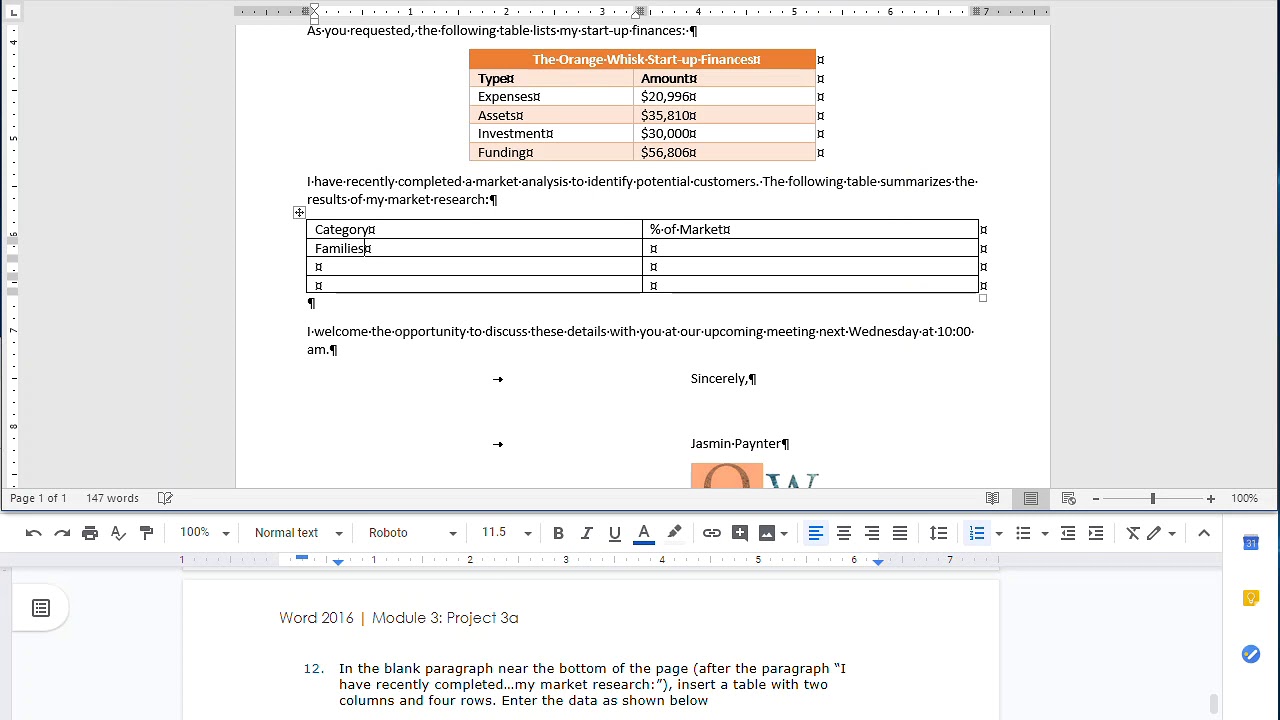Viewport: 1280px width, 720px height.
Task: Undo the last action in Google Docs
Action: tap(34, 533)
